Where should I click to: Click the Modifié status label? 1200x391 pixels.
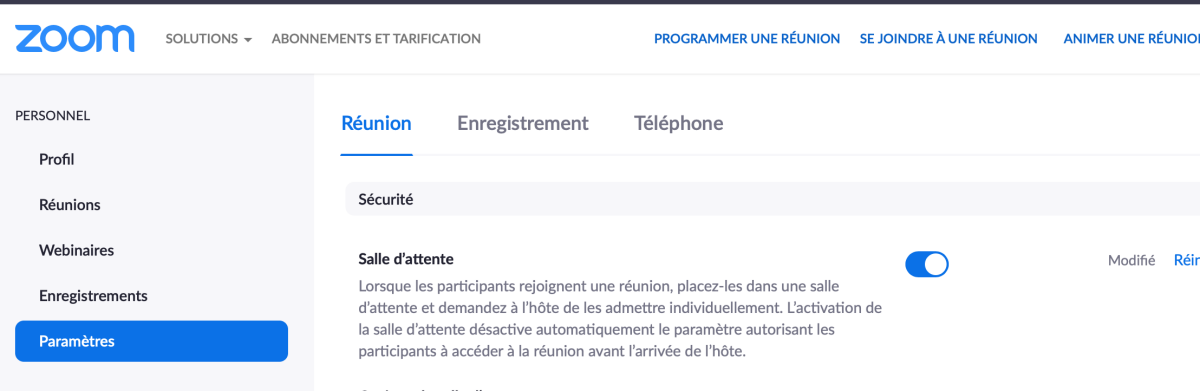(x=1131, y=260)
